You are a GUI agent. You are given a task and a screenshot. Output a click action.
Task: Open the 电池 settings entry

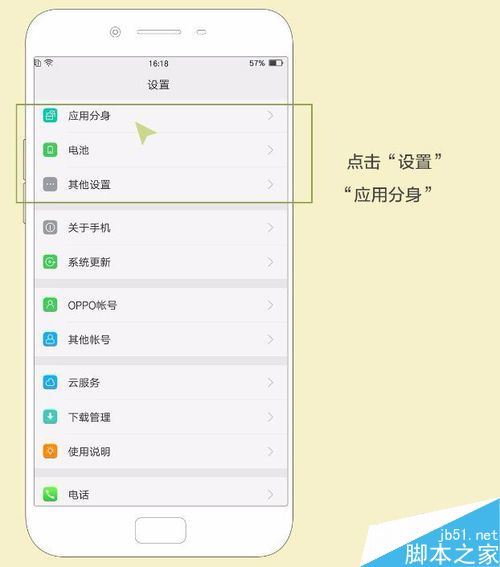click(161, 150)
